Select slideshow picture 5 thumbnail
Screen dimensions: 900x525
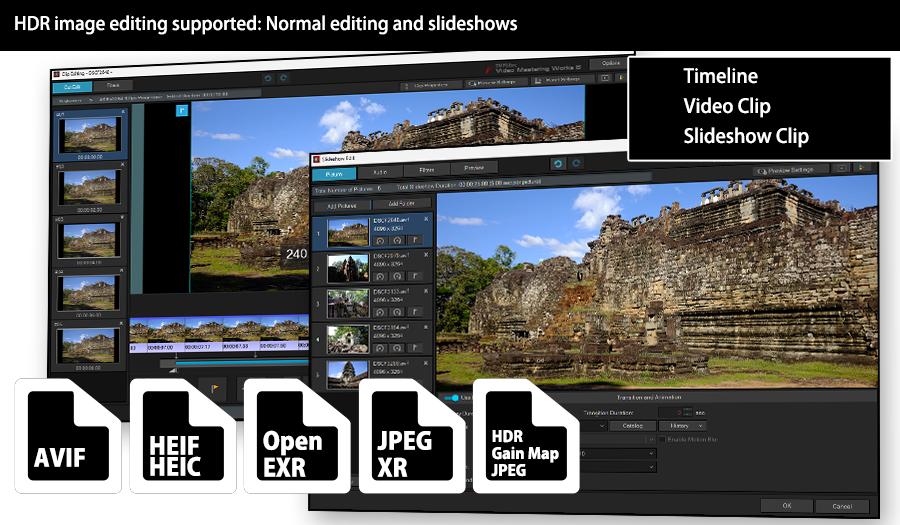coord(348,374)
